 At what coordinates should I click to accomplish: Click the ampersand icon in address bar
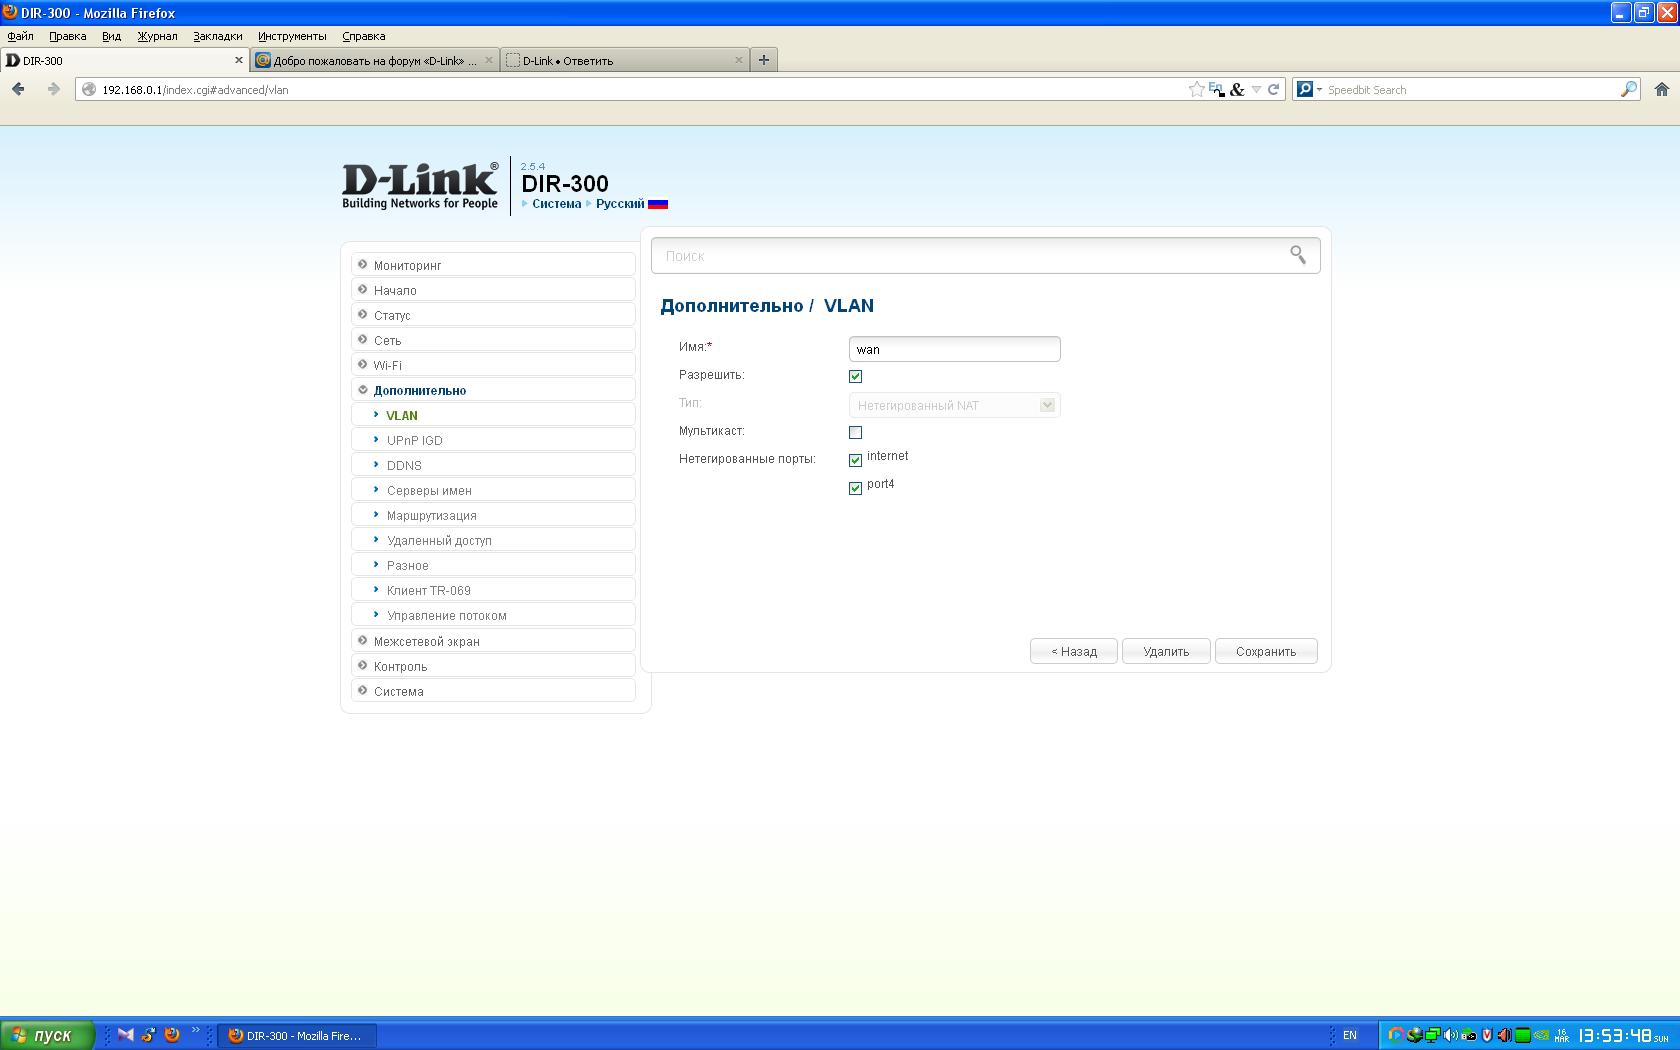[x=1237, y=89]
